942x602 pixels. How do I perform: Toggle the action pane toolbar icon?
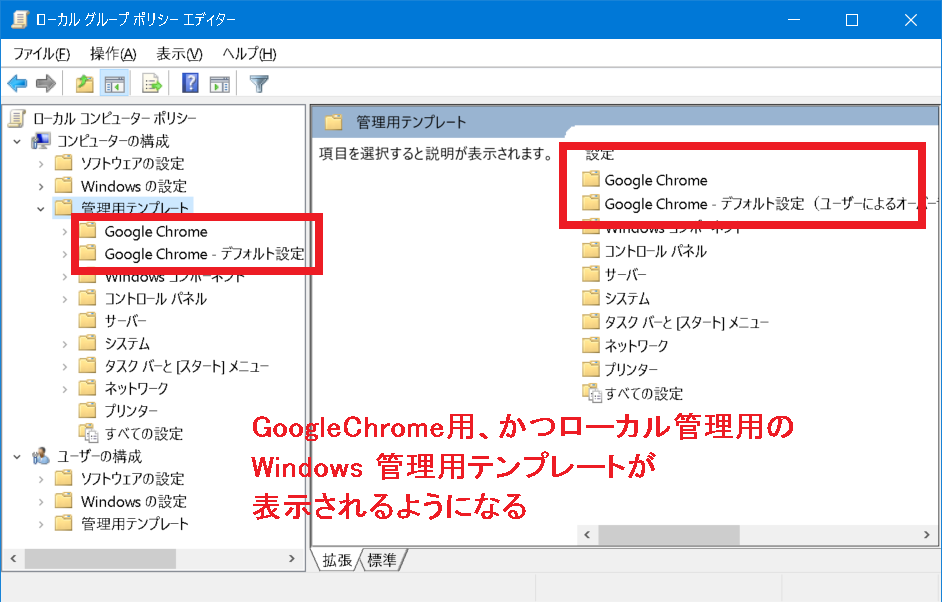pos(219,84)
